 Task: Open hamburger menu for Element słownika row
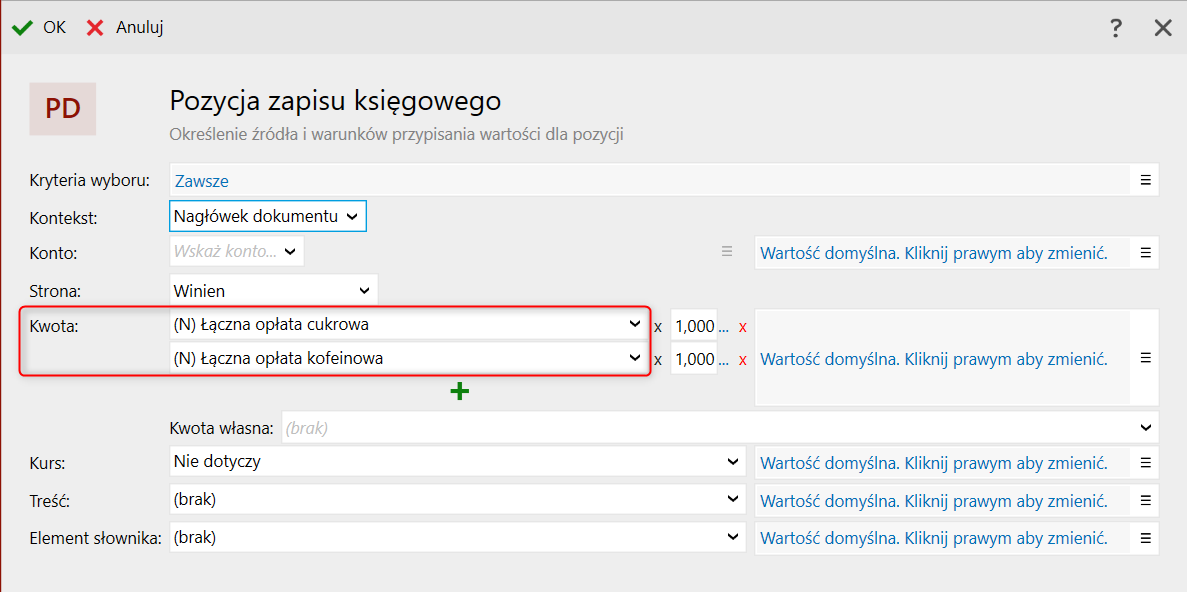(x=1145, y=538)
